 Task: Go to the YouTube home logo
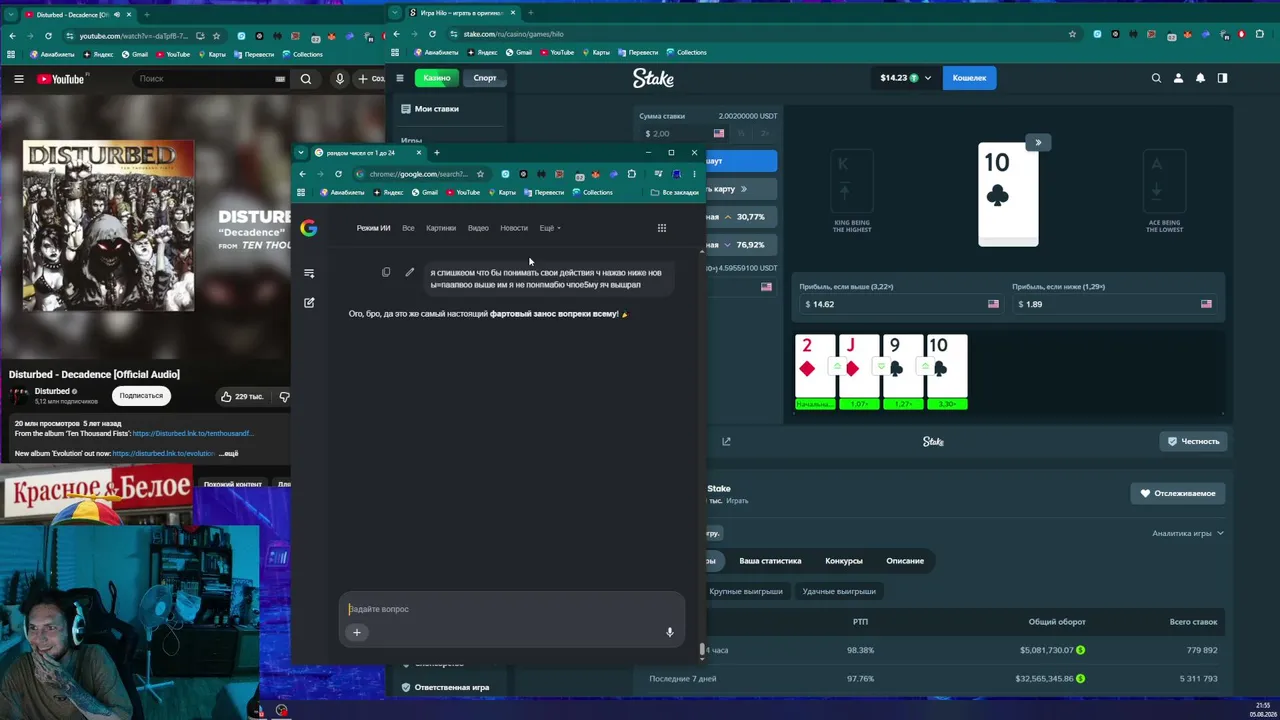(x=61, y=79)
